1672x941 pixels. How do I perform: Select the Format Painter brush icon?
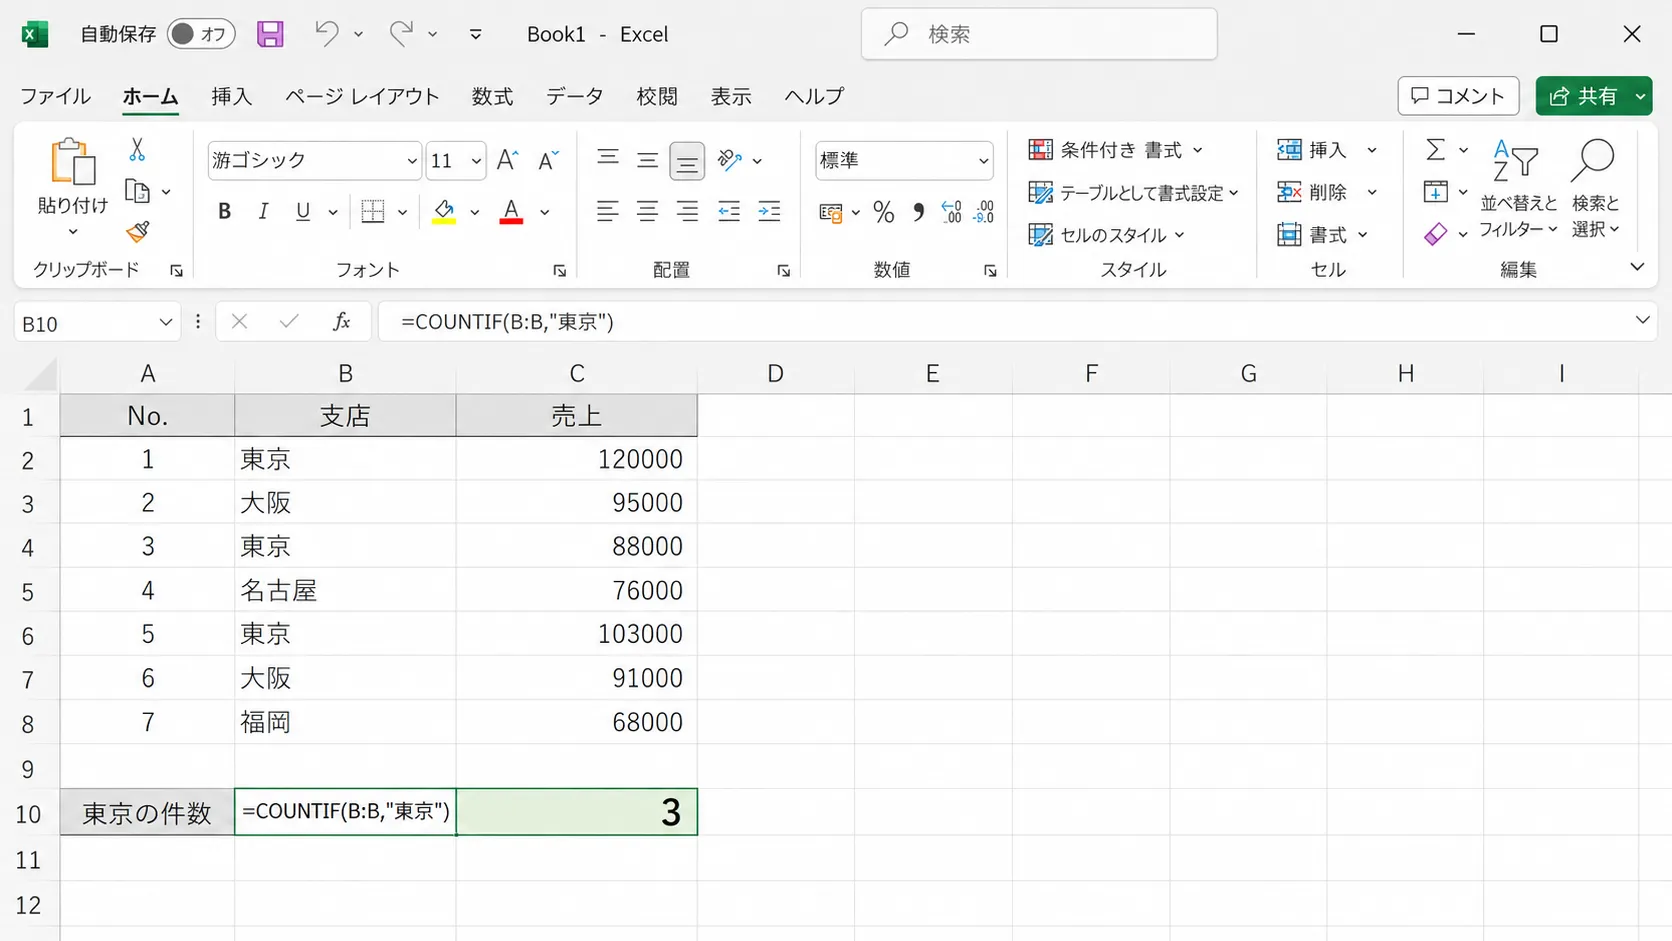(x=138, y=232)
